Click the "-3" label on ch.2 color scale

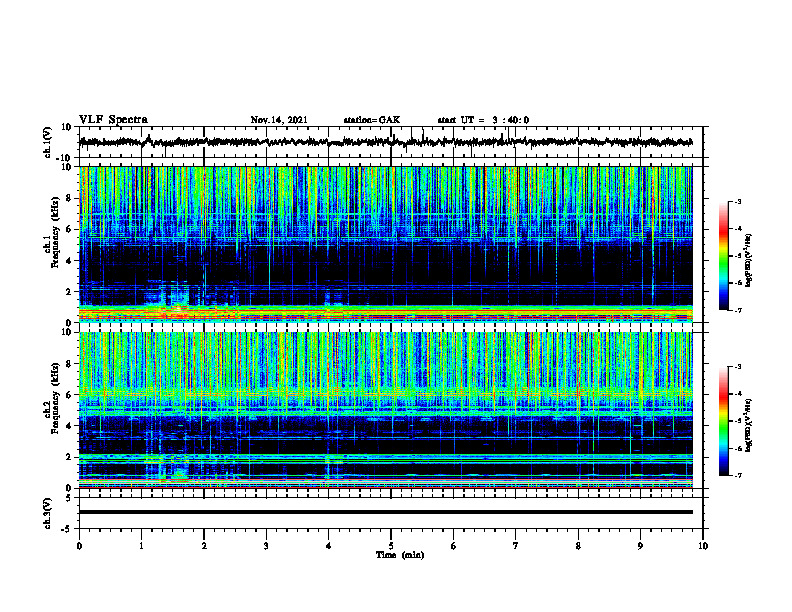[737, 367]
